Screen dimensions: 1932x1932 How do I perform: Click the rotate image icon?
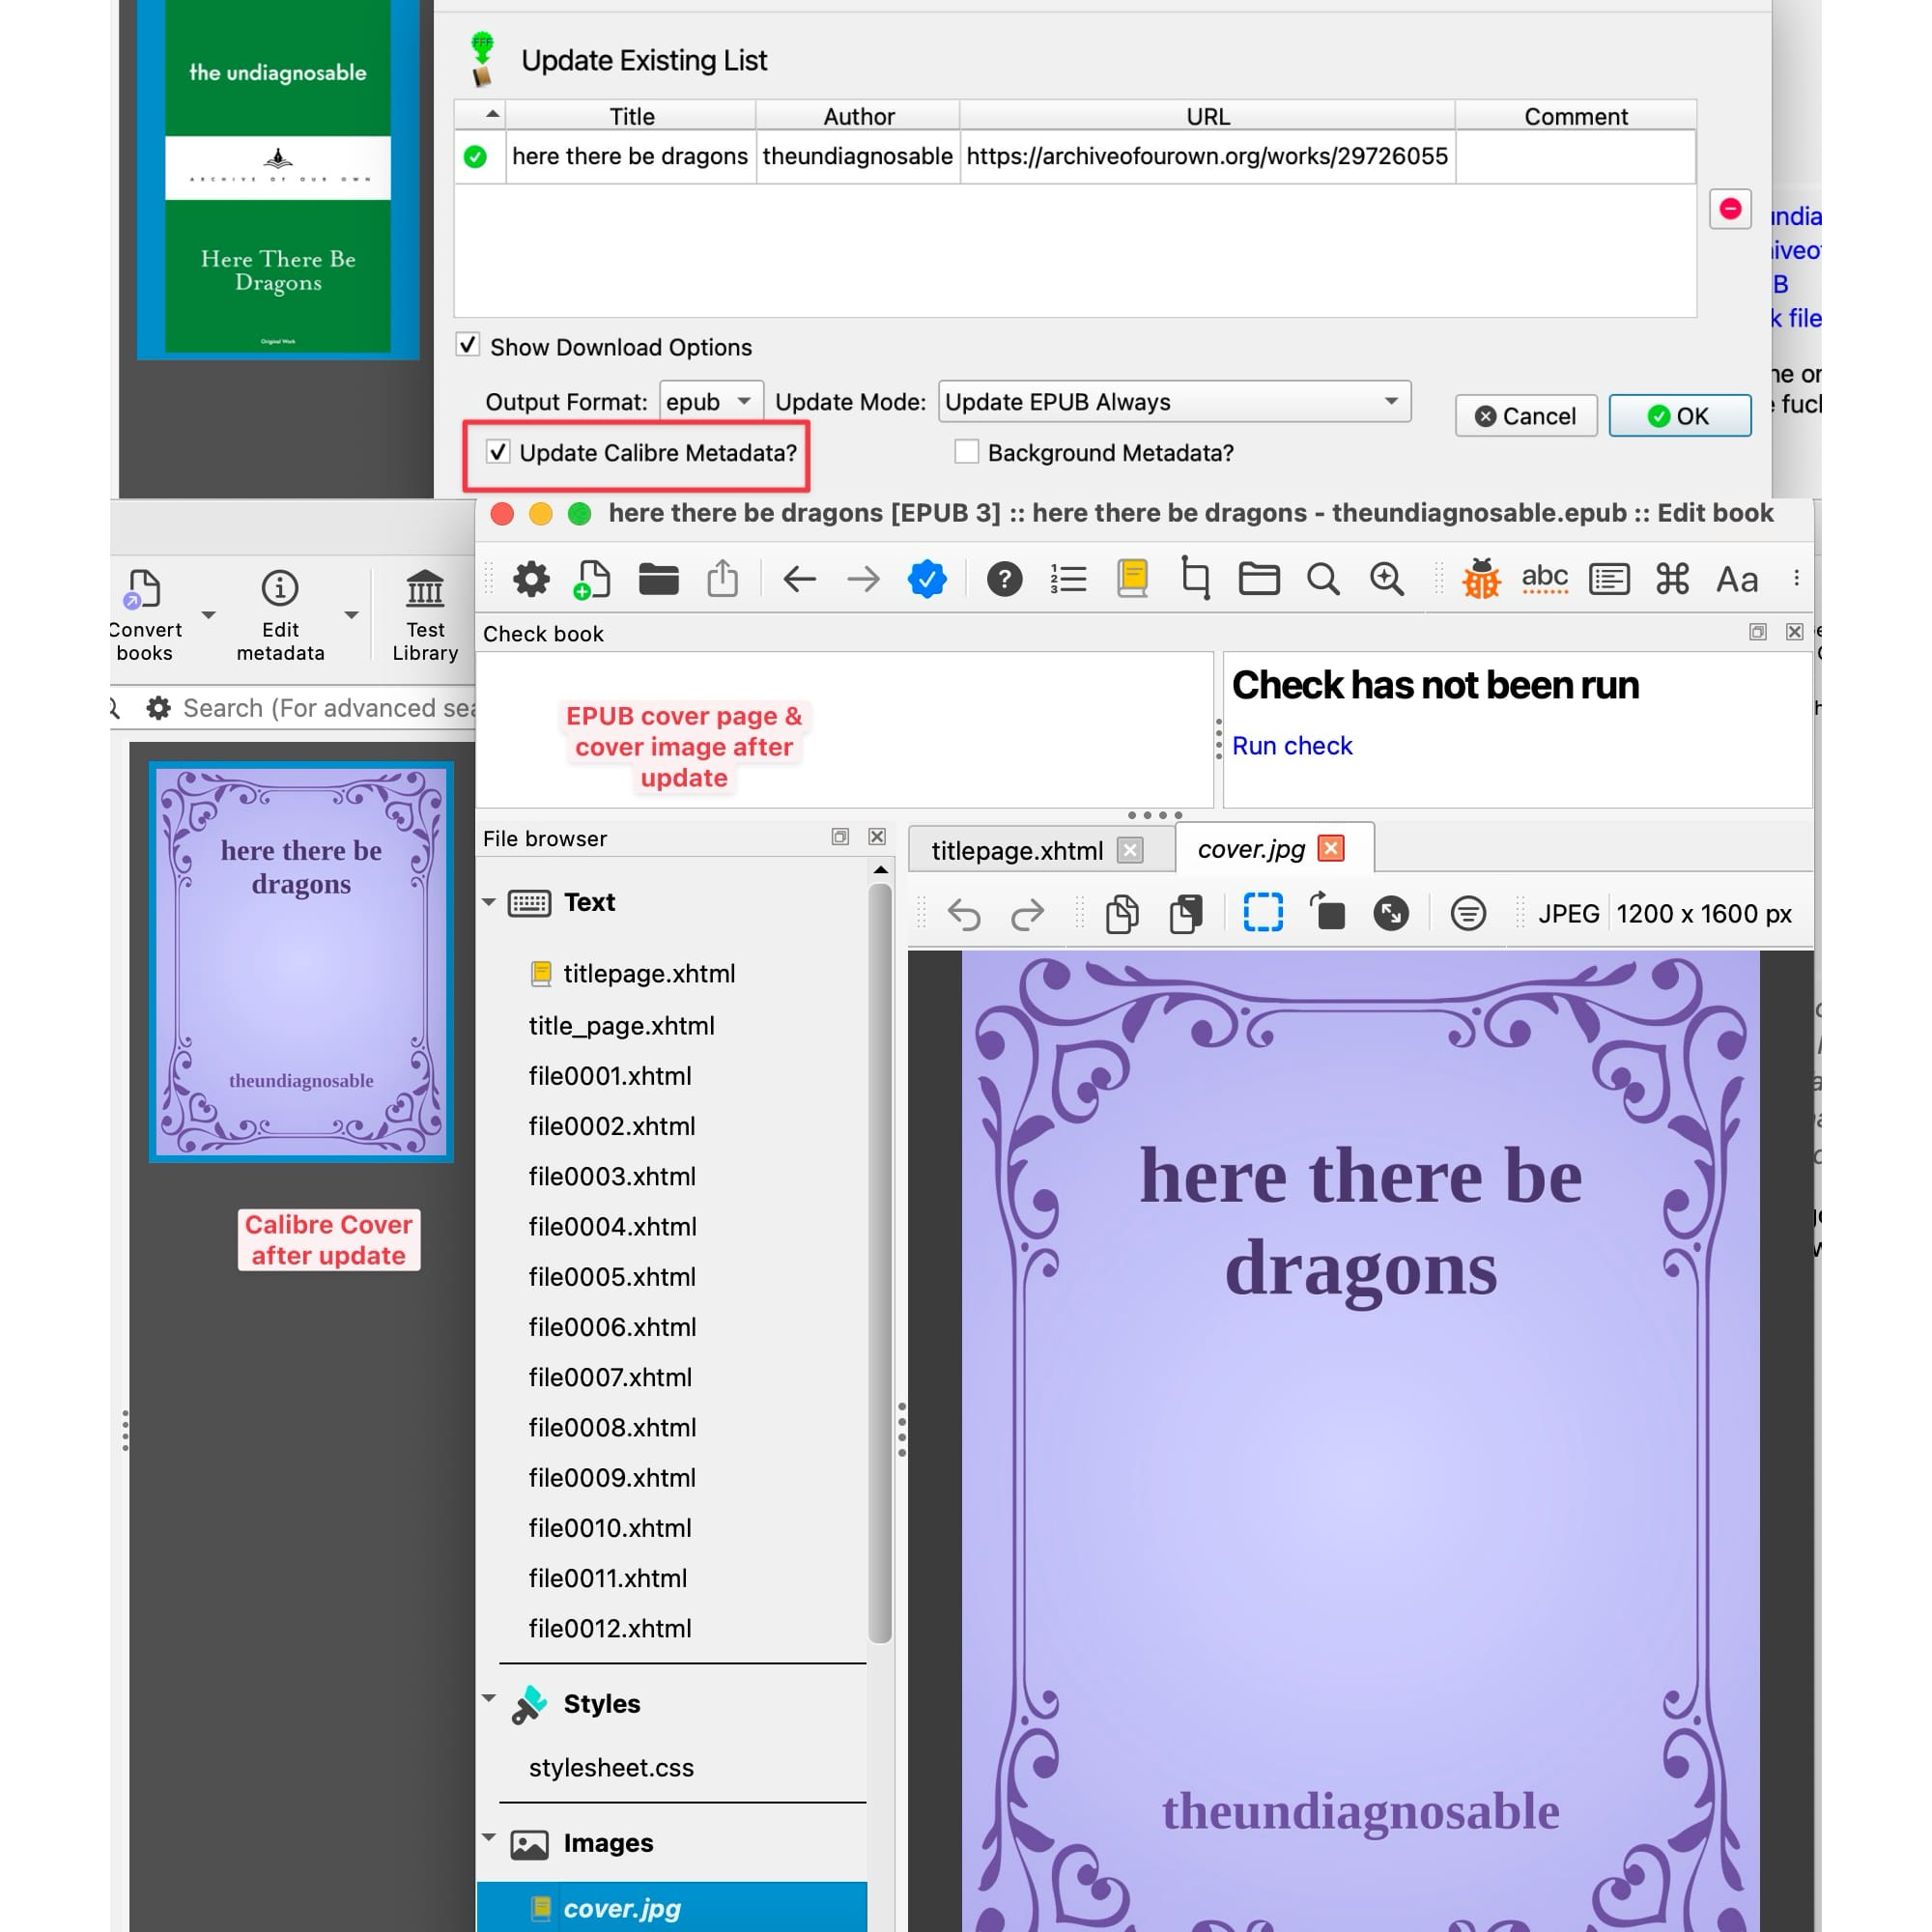coord(1327,912)
